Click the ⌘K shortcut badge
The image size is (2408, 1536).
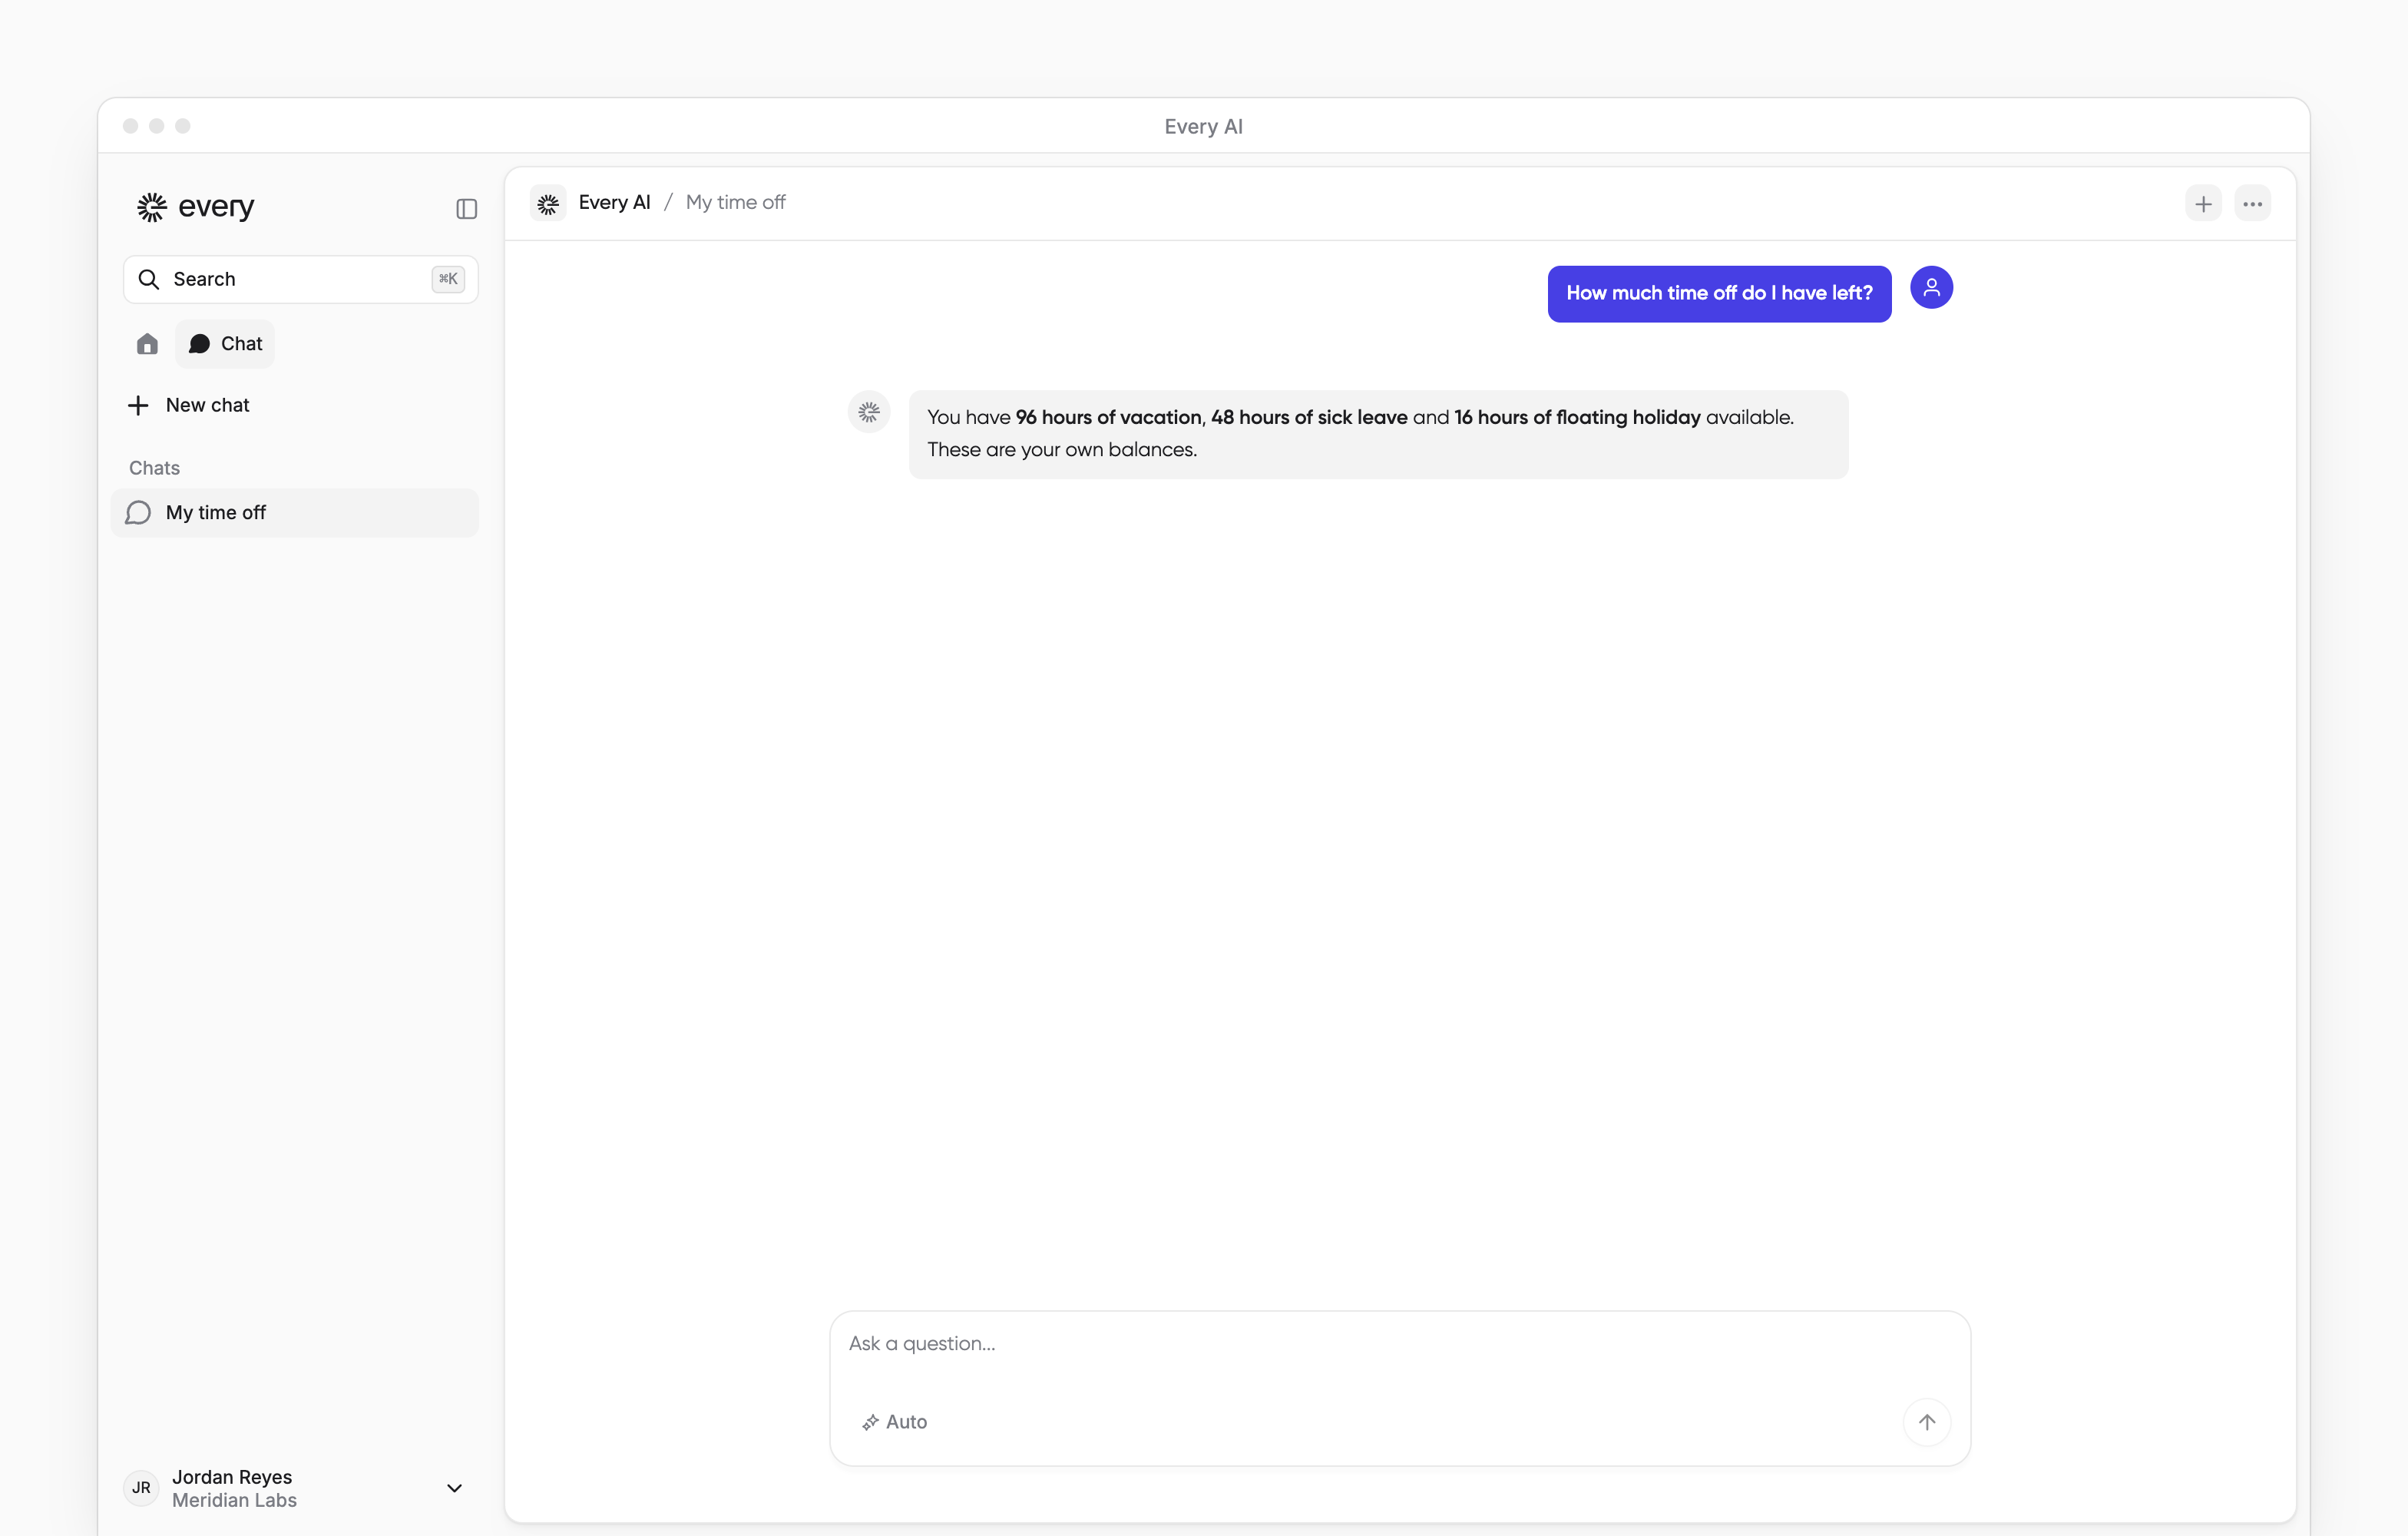coord(448,279)
